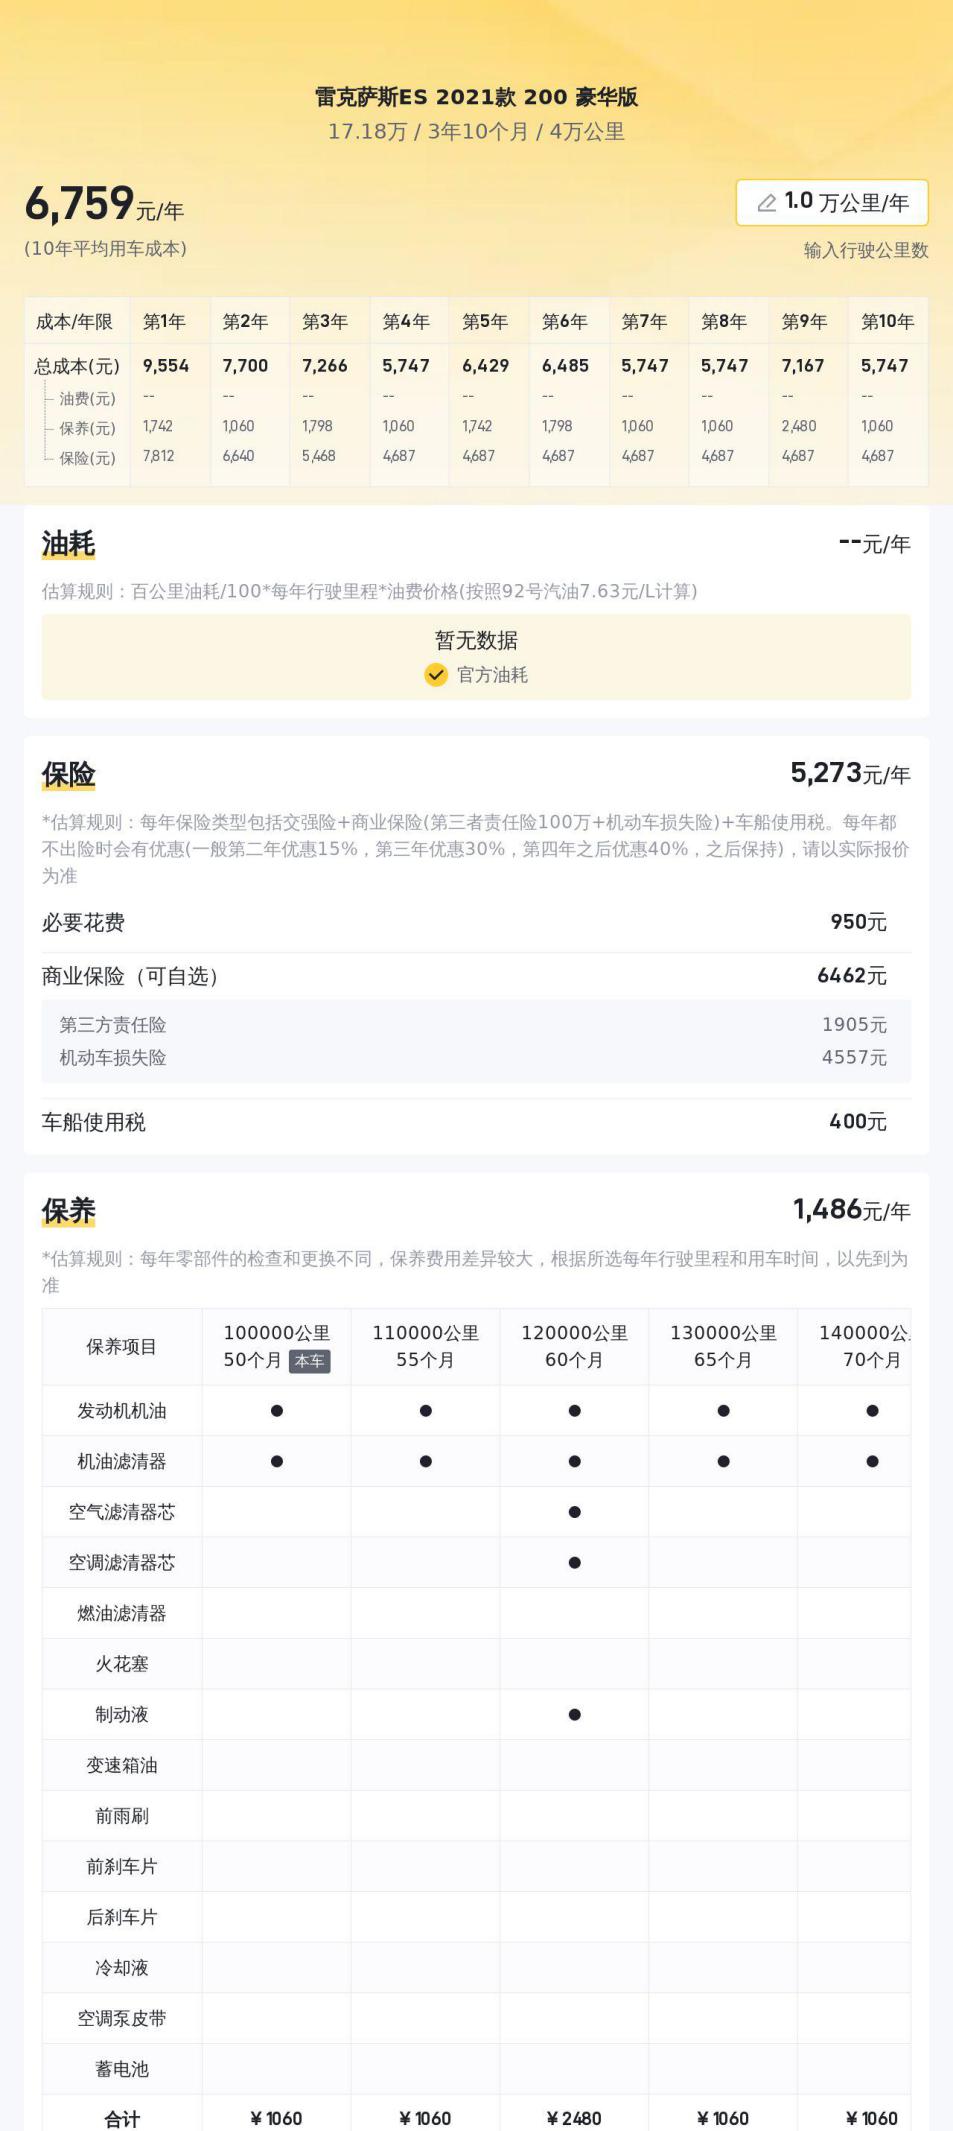
Task: Click the 必要花费 950元 row
Action: tap(476, 923)
